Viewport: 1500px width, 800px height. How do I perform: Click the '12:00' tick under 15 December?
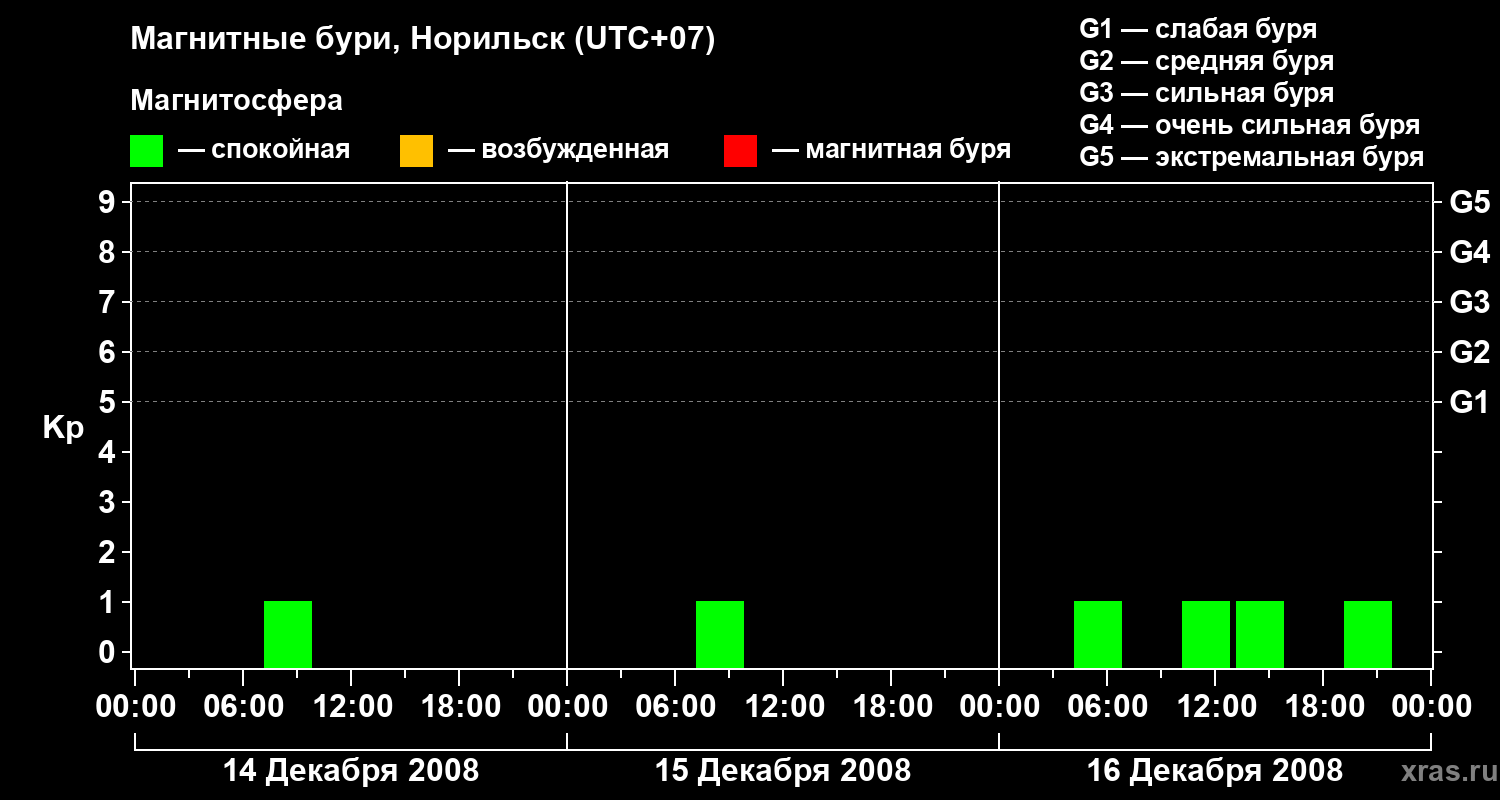[x=783, y=706]
